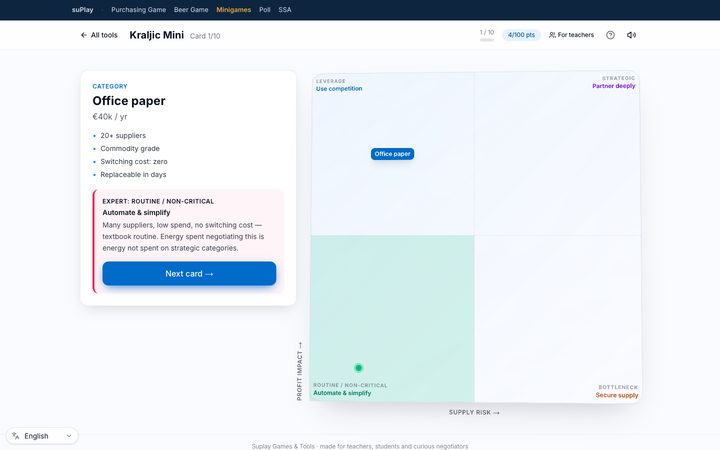Click the green expert answer dot
The width and height of the screenshot is (720, 450).
(x=359, y=368)
